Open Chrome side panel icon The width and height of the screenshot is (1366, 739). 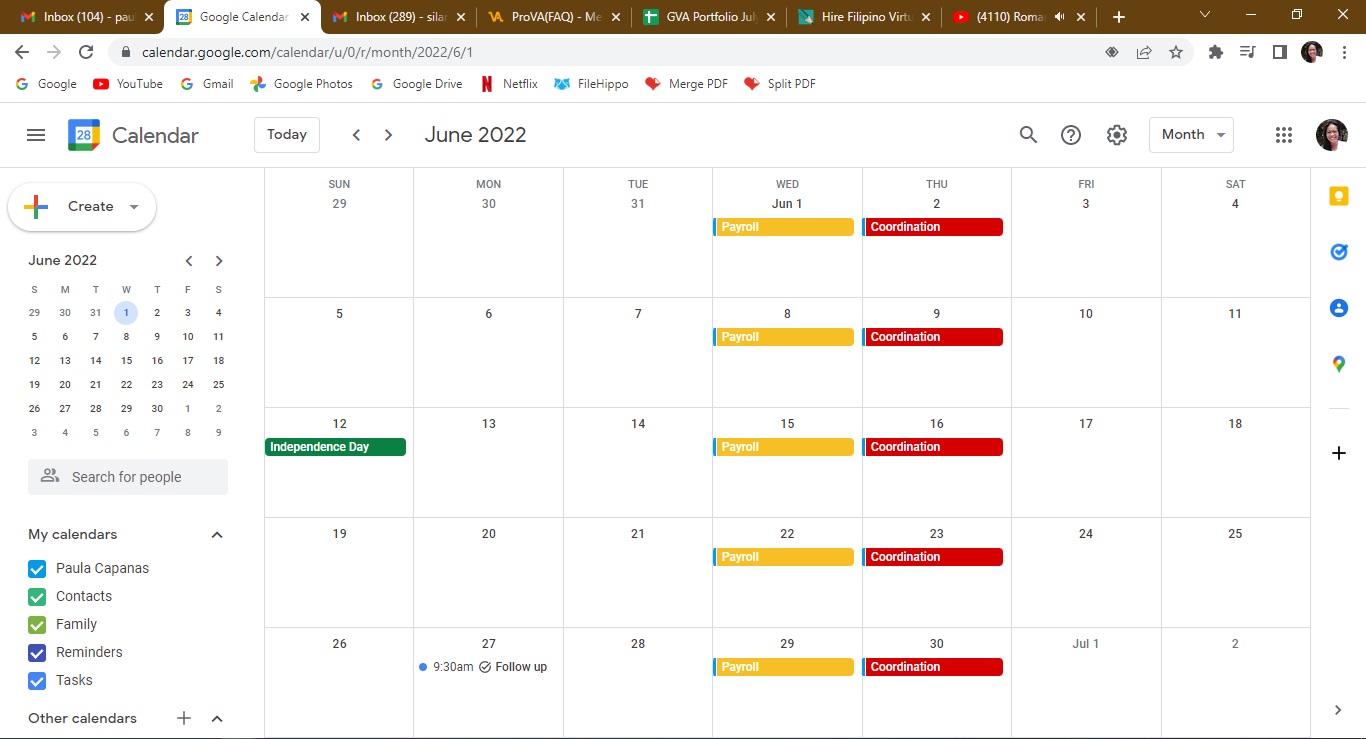pyautogui.click(x=1280, y=52)
